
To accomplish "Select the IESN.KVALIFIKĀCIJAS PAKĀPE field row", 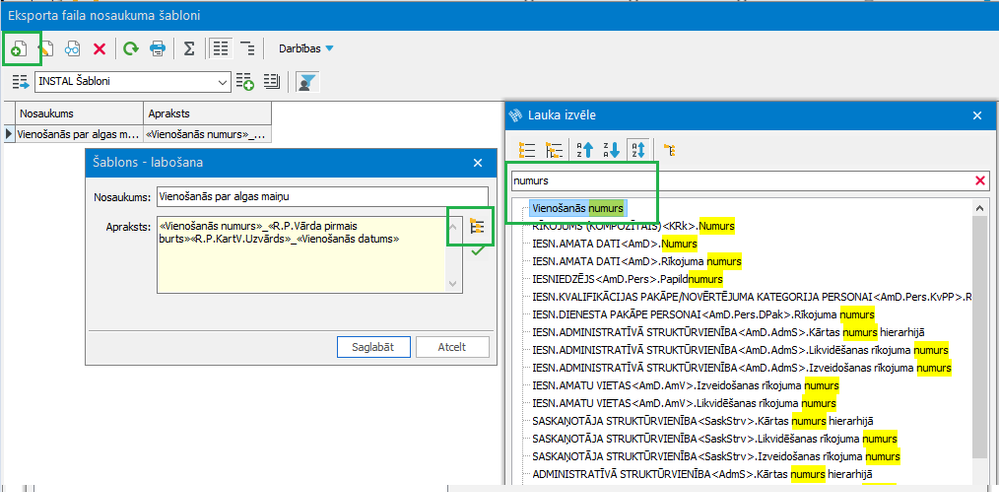I will click(752, 297).
